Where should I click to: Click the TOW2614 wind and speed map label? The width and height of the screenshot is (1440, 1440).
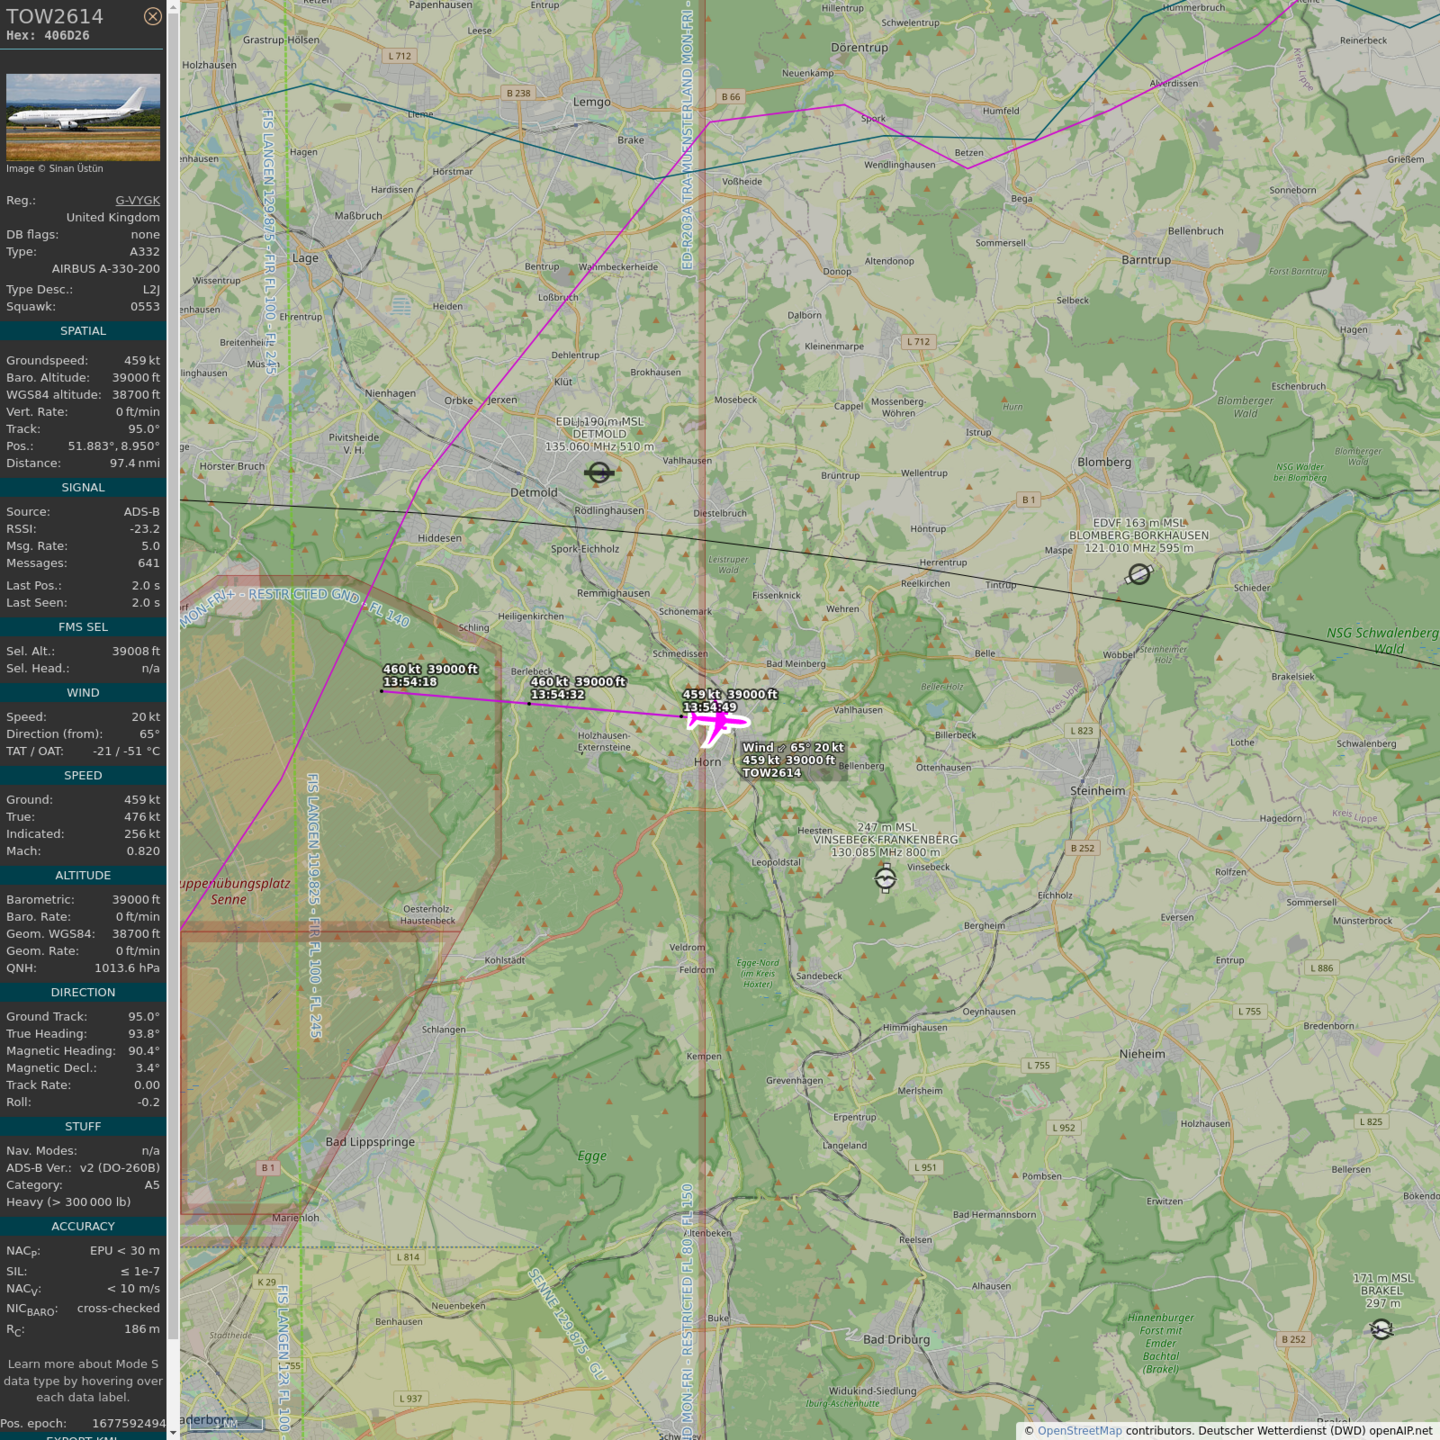[x=792, y=760]
